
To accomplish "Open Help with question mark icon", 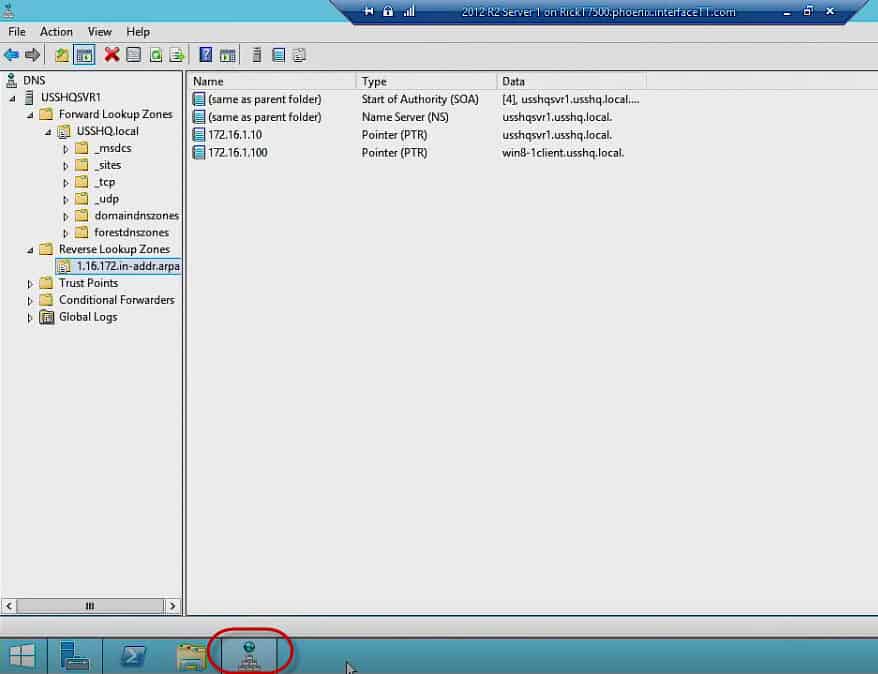I will (206, 55).
